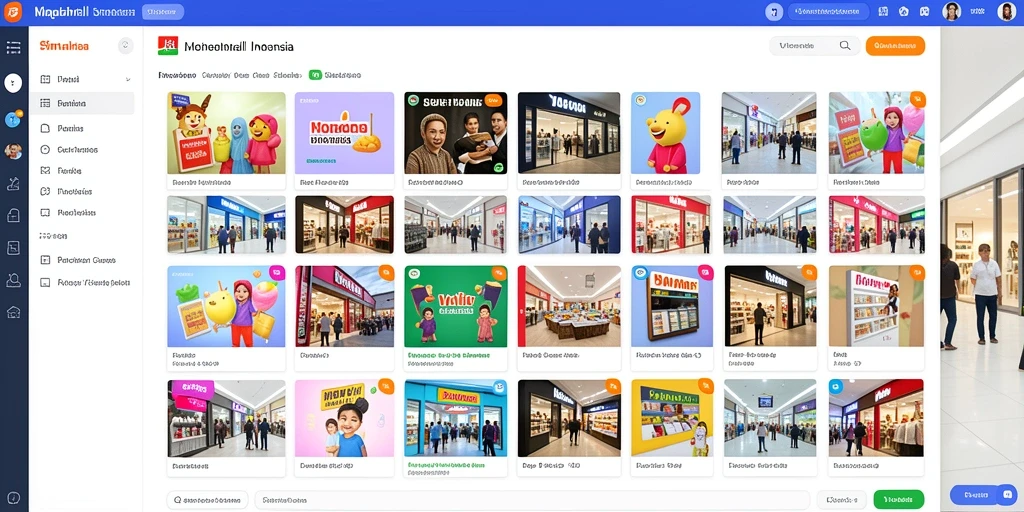The image size is (1024, 512).
Task: Focus the rounded pill field in top bar
Action: click(828, 12)
